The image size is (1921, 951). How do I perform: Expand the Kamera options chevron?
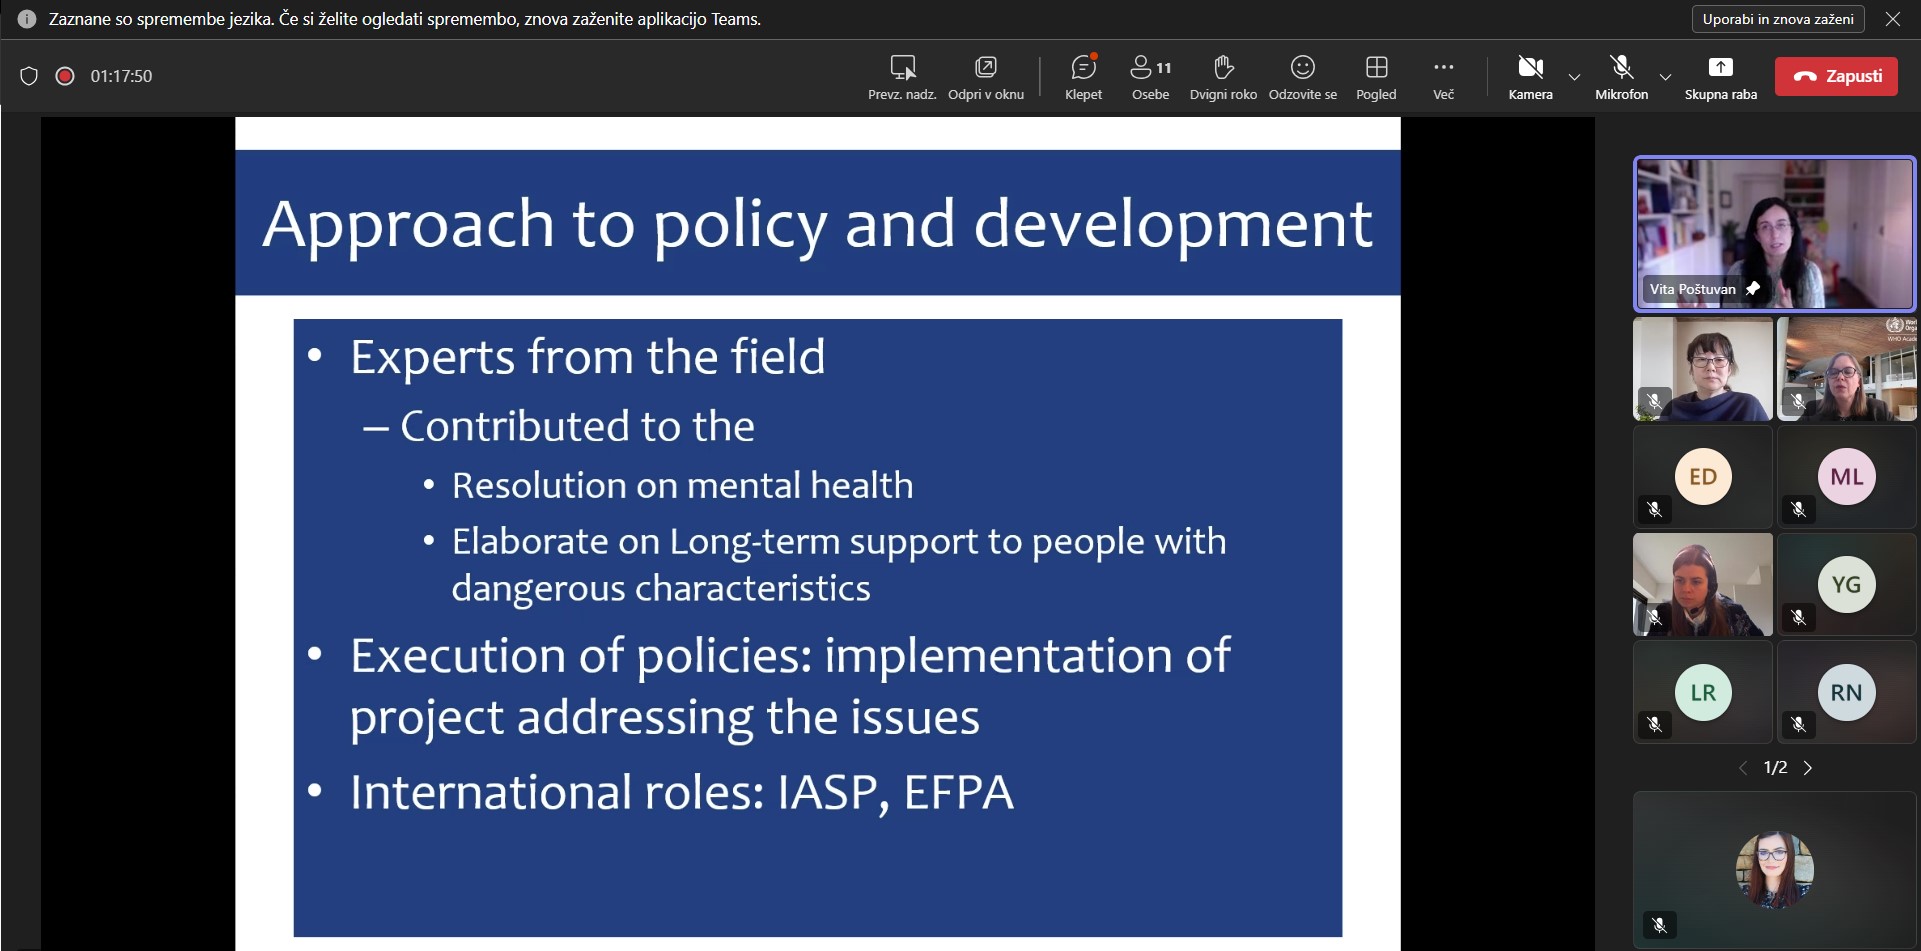coord(1574,77)
